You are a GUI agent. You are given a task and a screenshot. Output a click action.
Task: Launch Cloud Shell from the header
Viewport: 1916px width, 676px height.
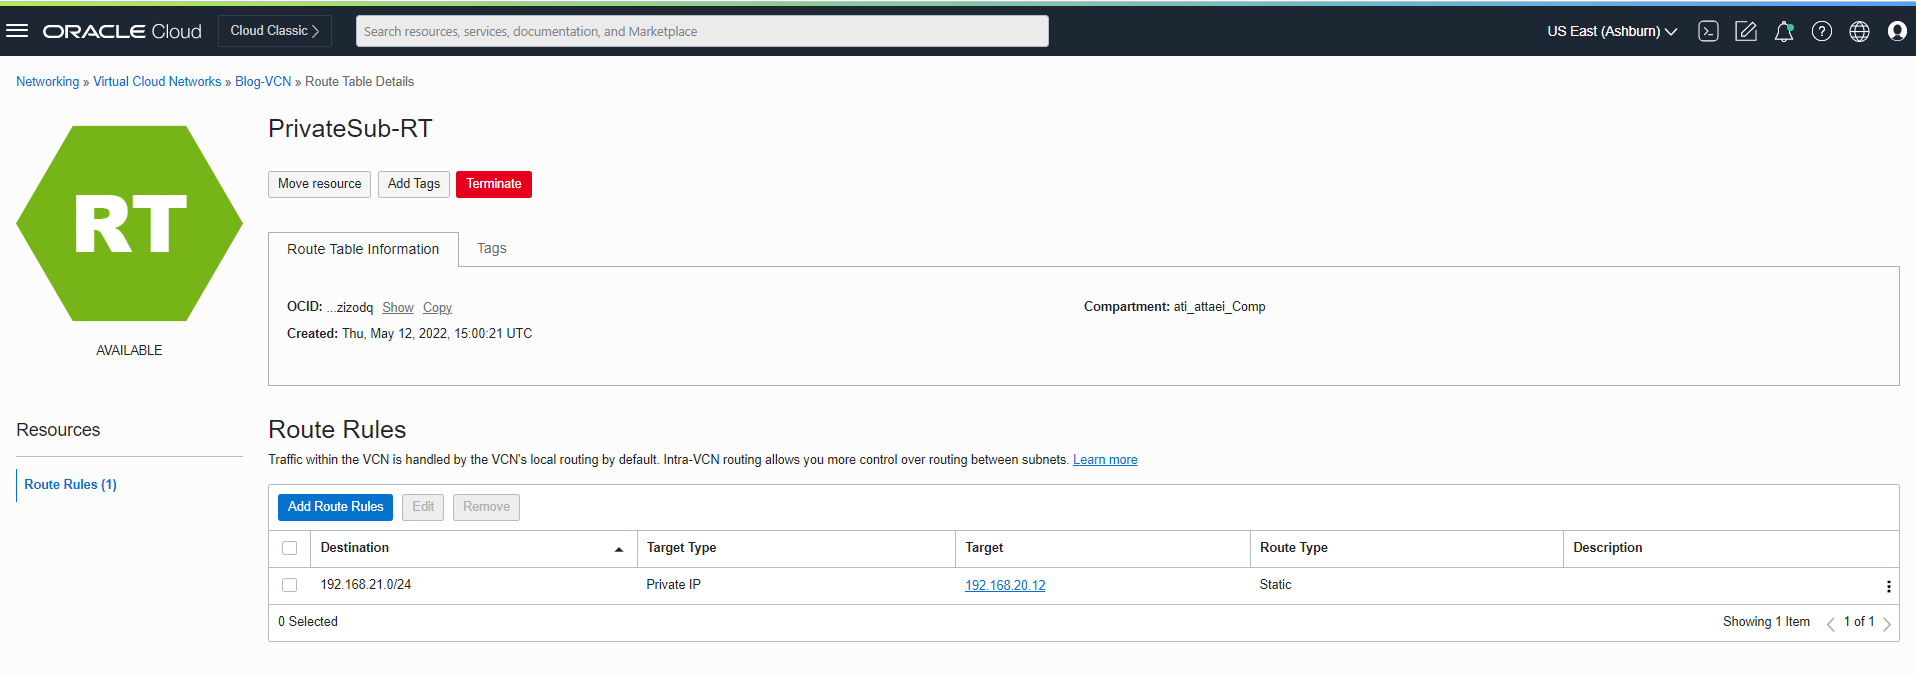pos(1708,31)
